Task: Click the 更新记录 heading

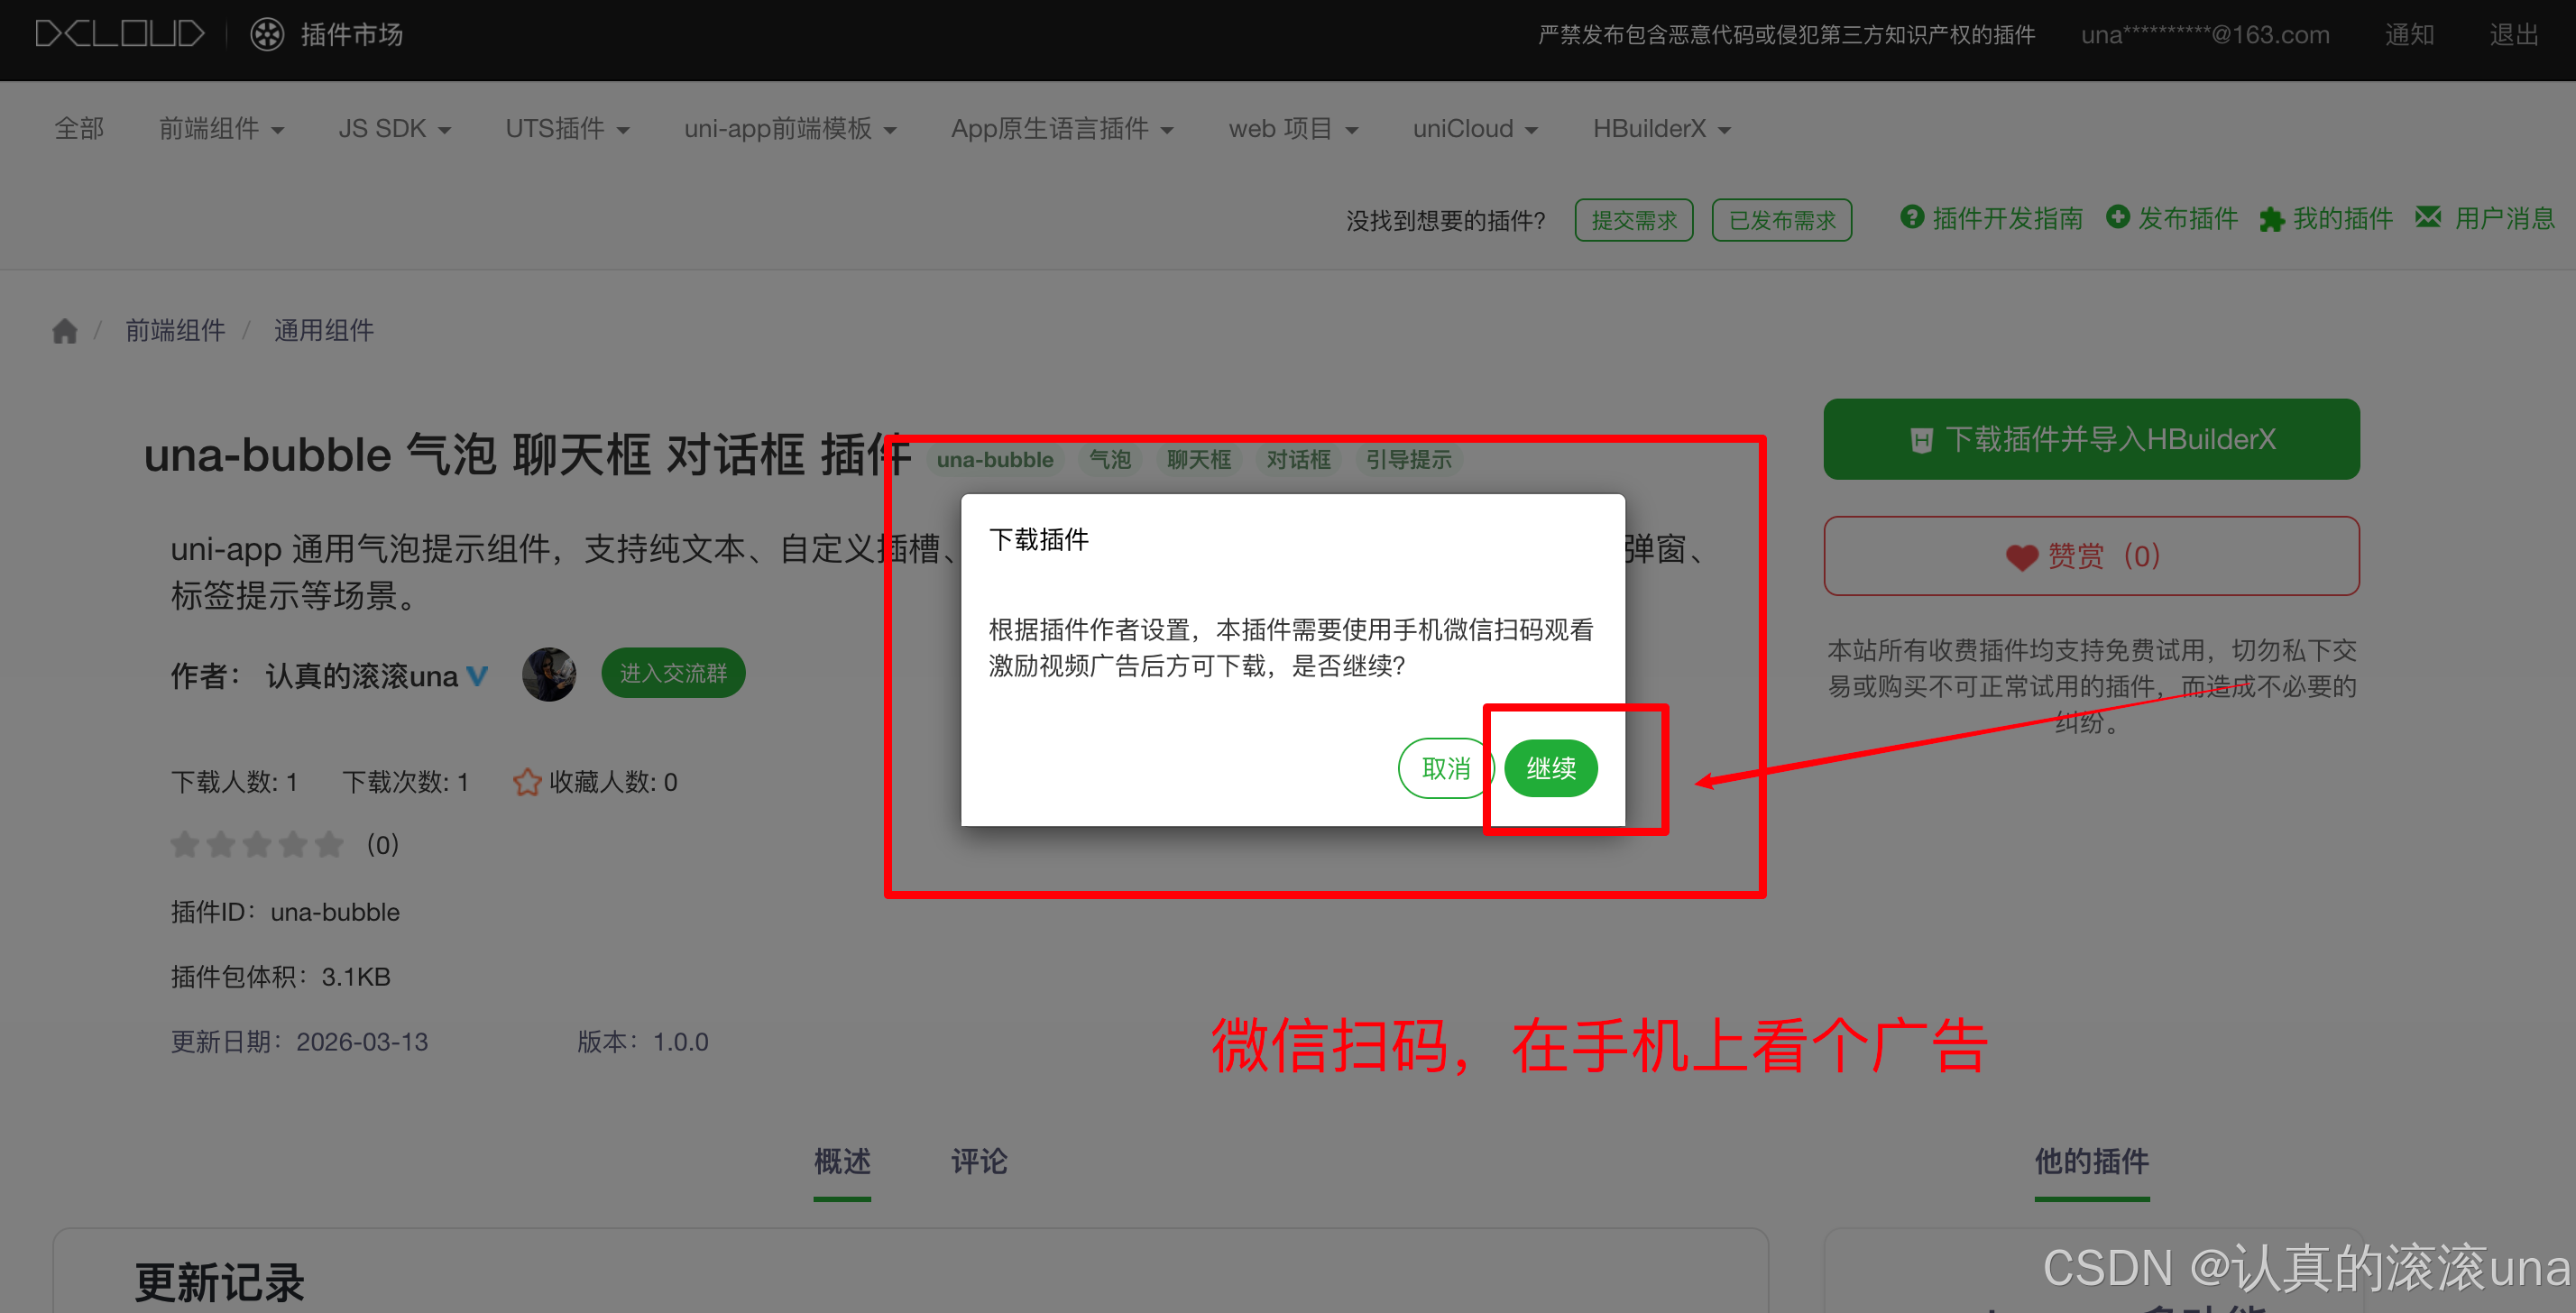Action: click(x=219, y=1283)
